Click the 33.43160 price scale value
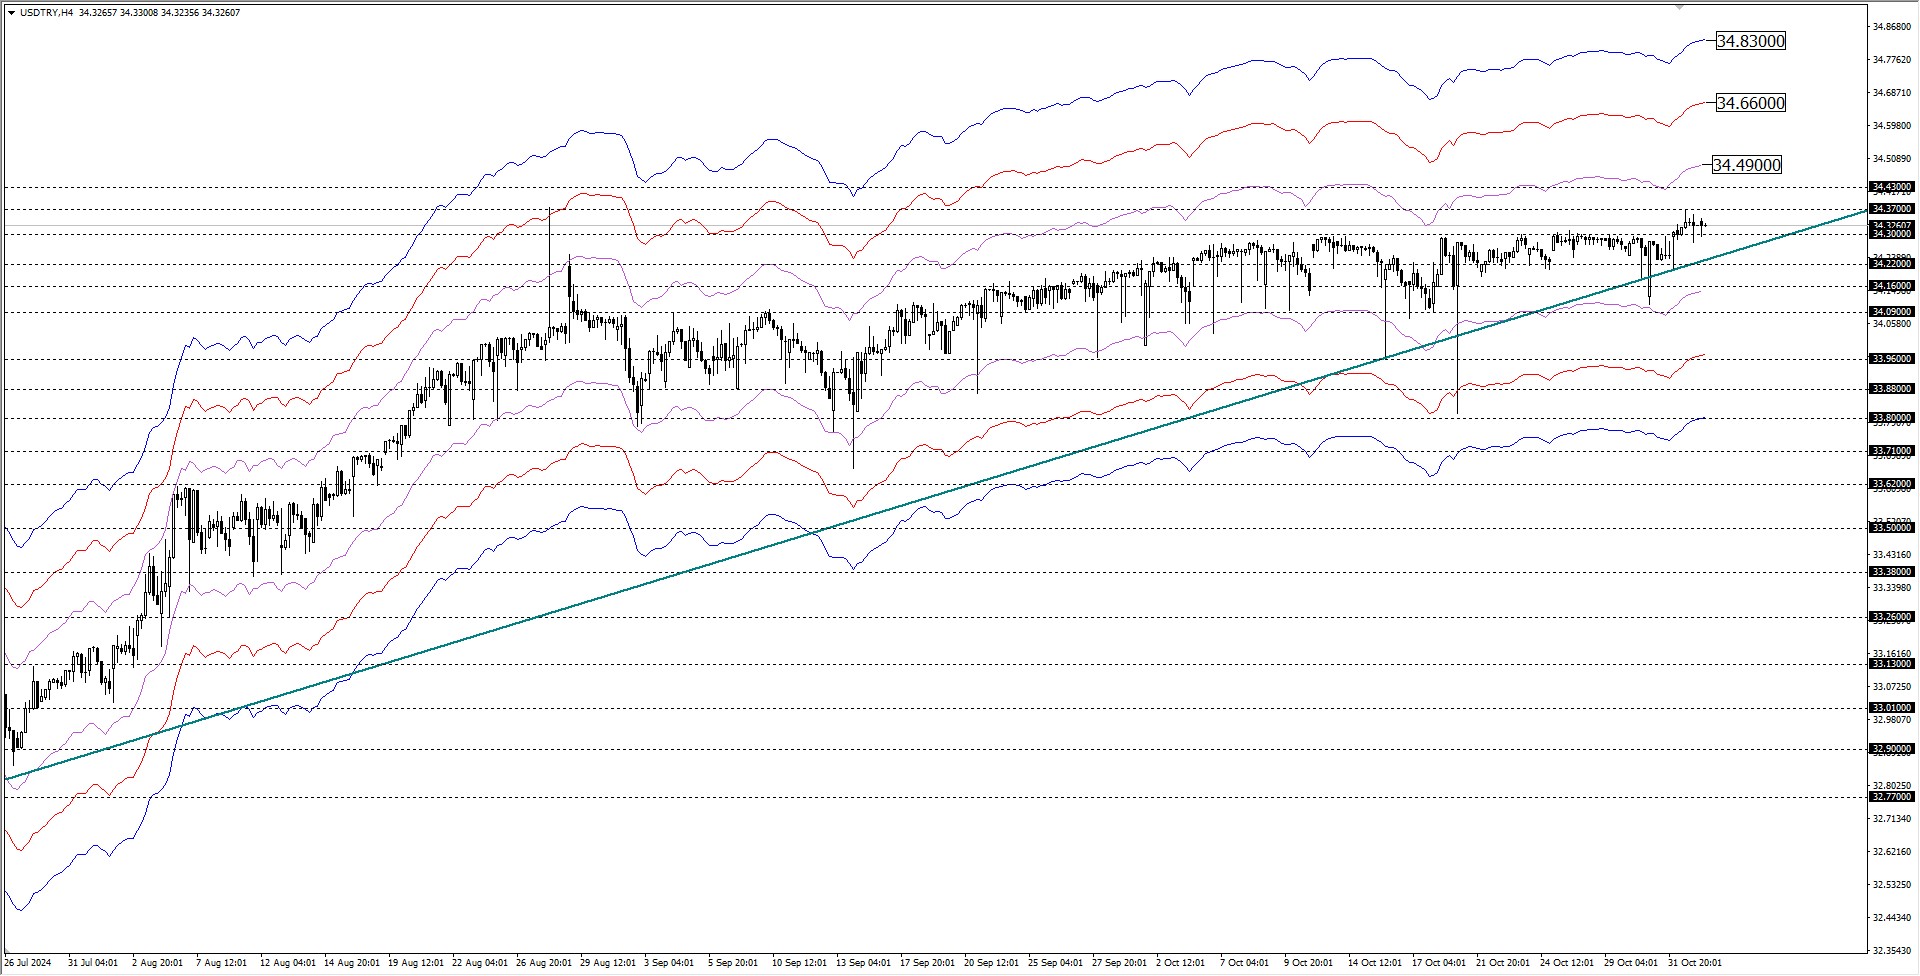This screenshot has width=1920, height=976. tap(1892, 555)
